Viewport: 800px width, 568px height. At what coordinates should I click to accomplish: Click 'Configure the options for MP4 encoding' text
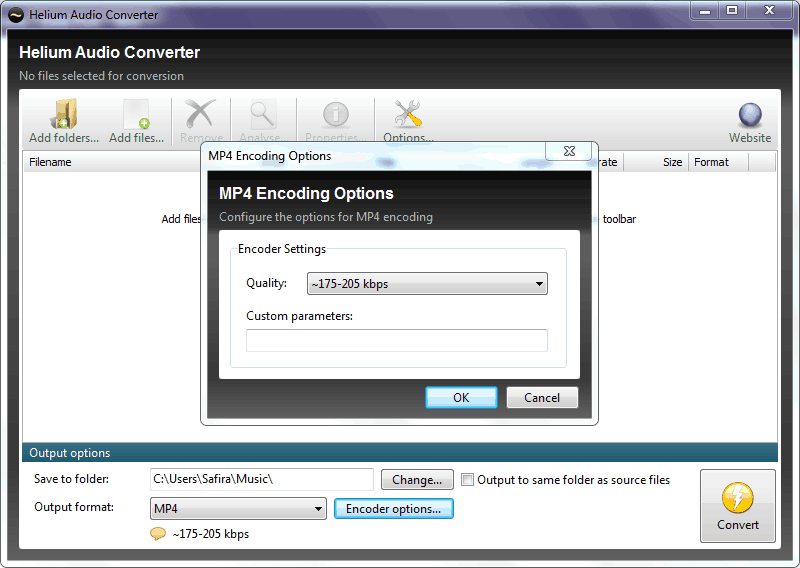[x=326, y=217]
